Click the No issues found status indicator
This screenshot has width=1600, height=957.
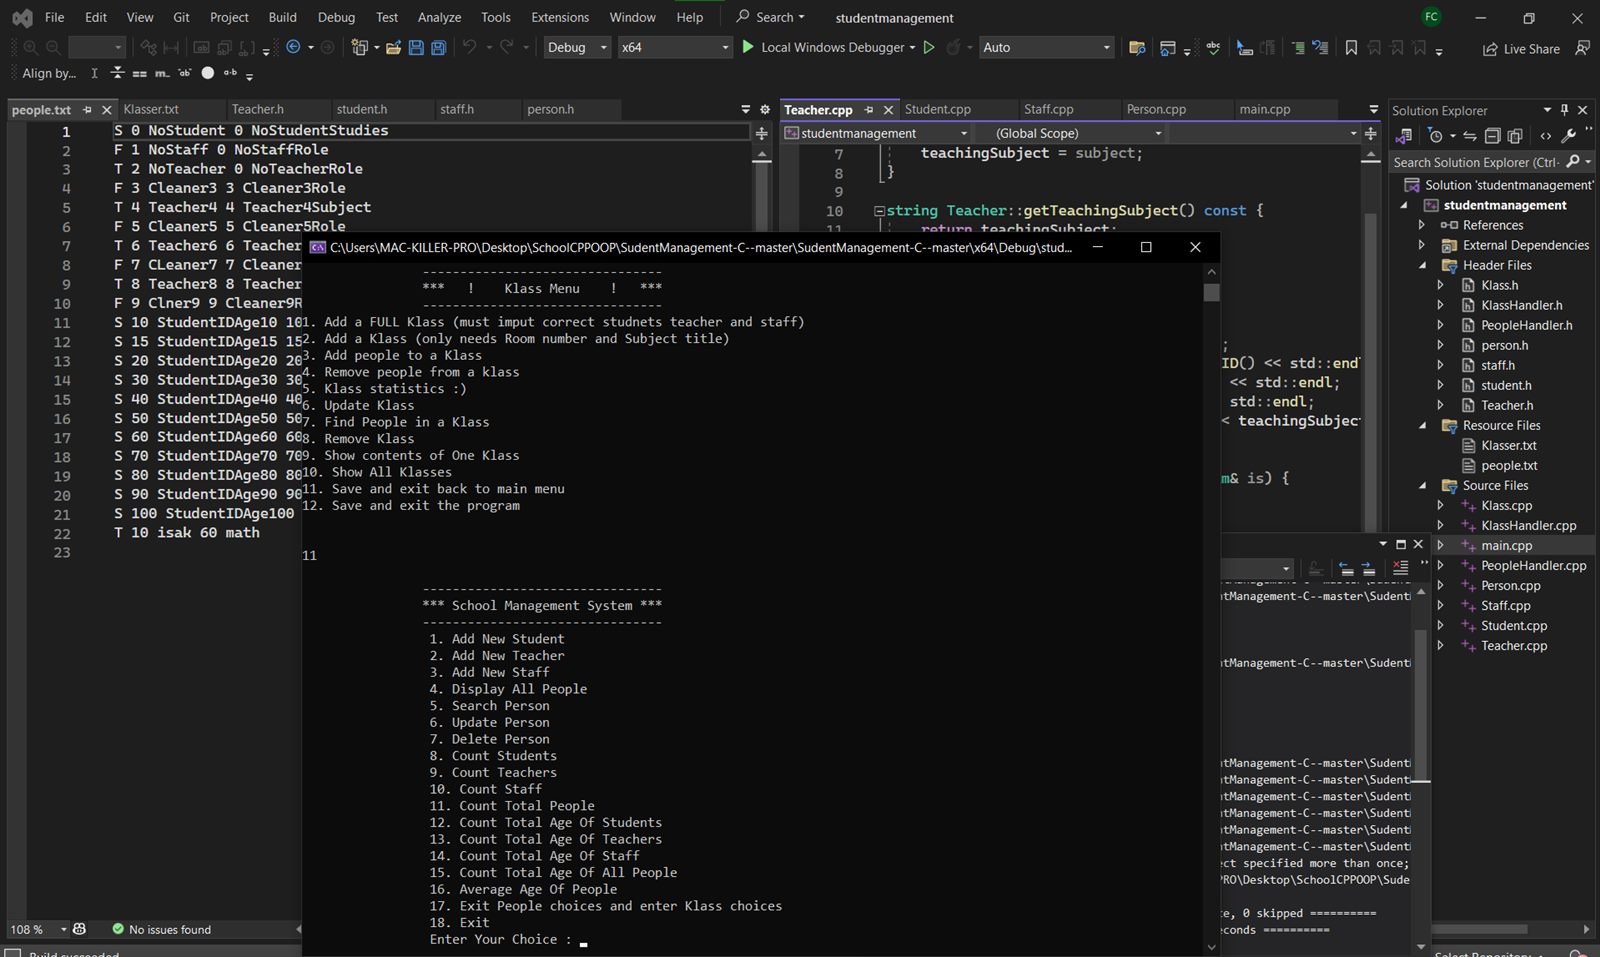pos(161,929)
